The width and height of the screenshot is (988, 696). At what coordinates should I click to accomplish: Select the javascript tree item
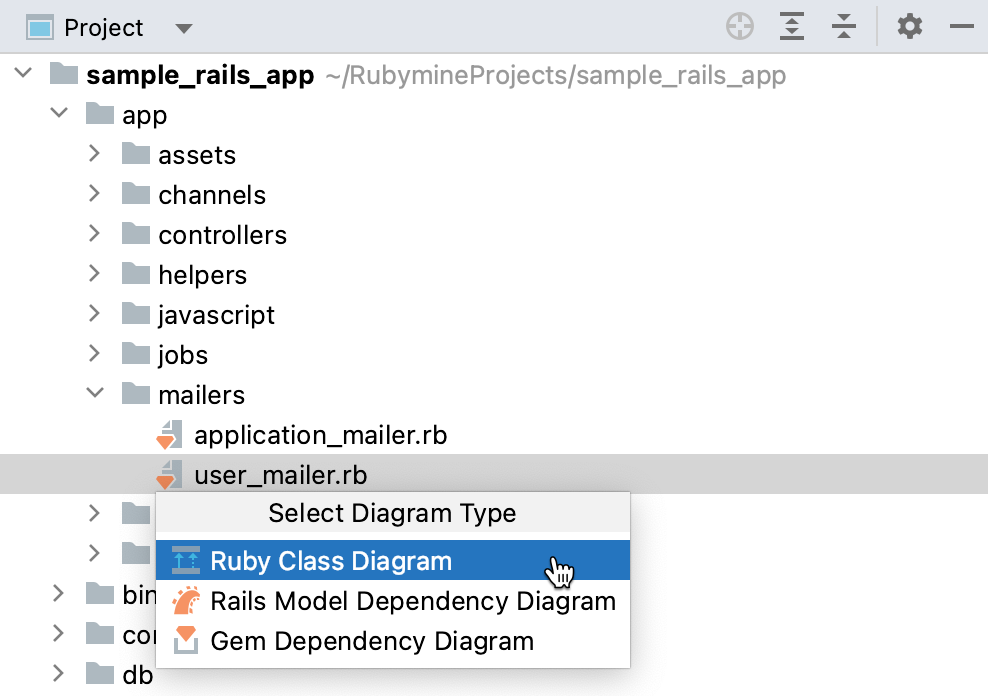coord(216,314)
